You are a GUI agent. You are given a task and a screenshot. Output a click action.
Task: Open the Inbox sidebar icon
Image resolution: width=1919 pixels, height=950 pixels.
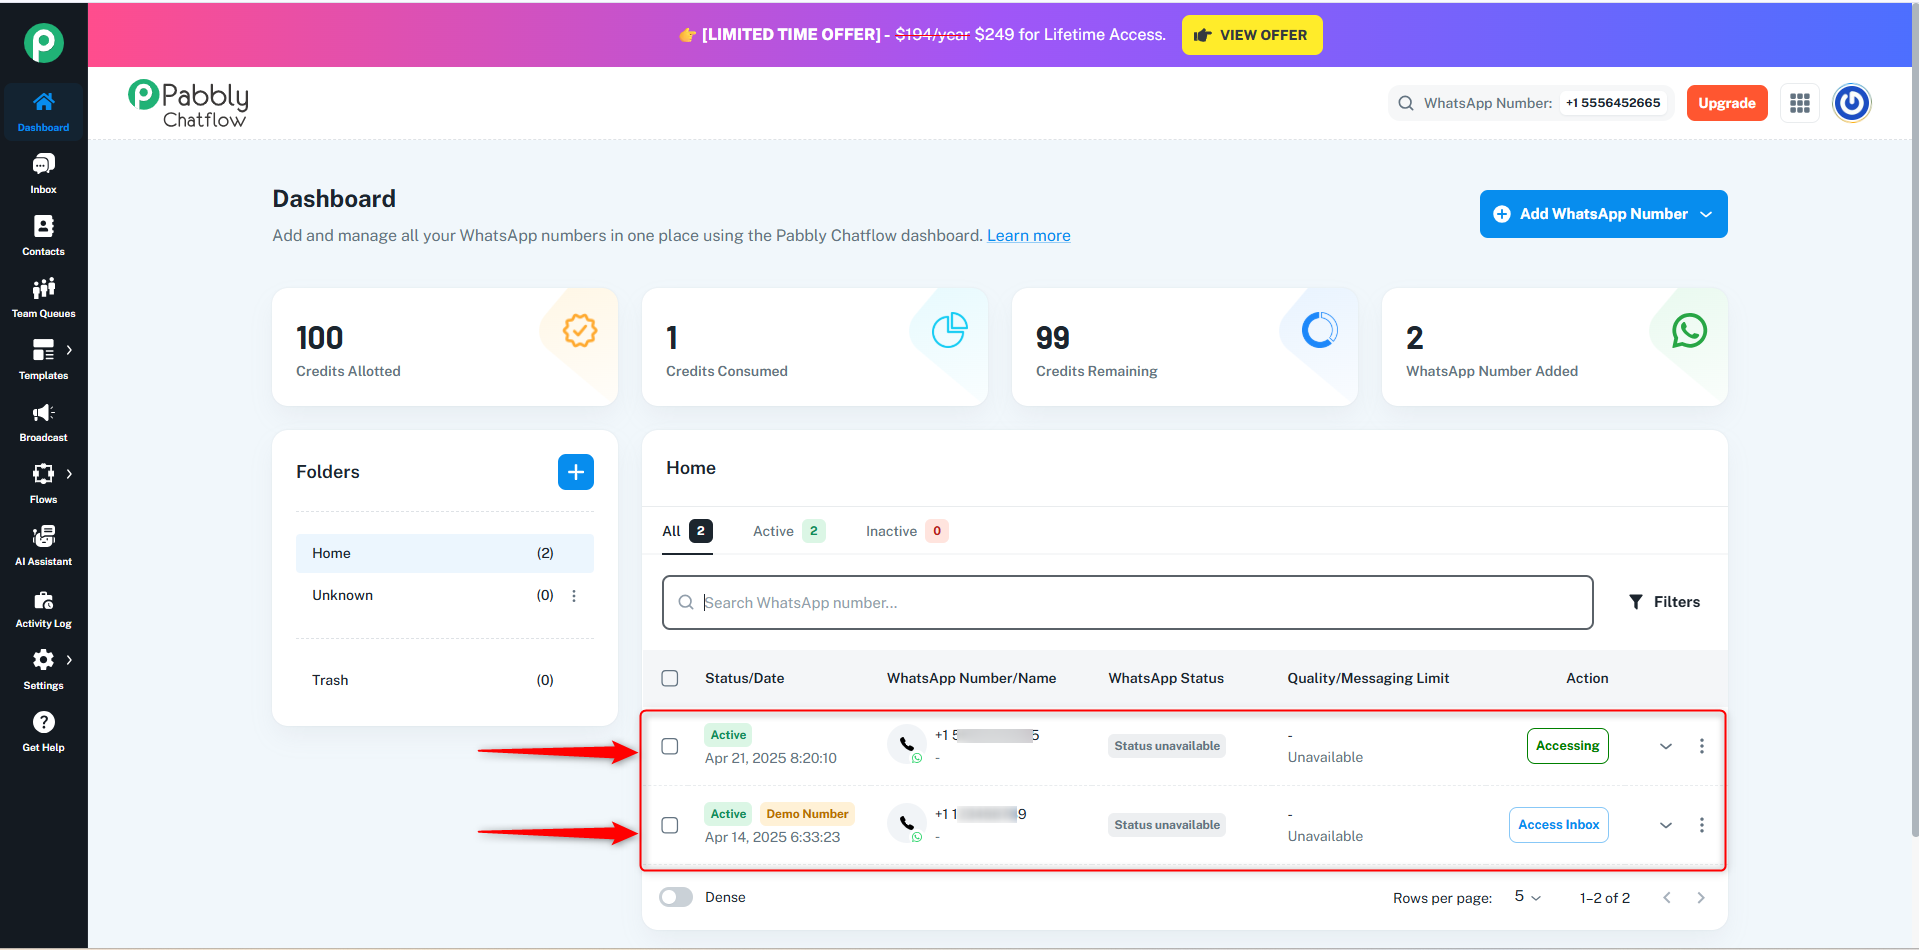click(x=43, y=174)
